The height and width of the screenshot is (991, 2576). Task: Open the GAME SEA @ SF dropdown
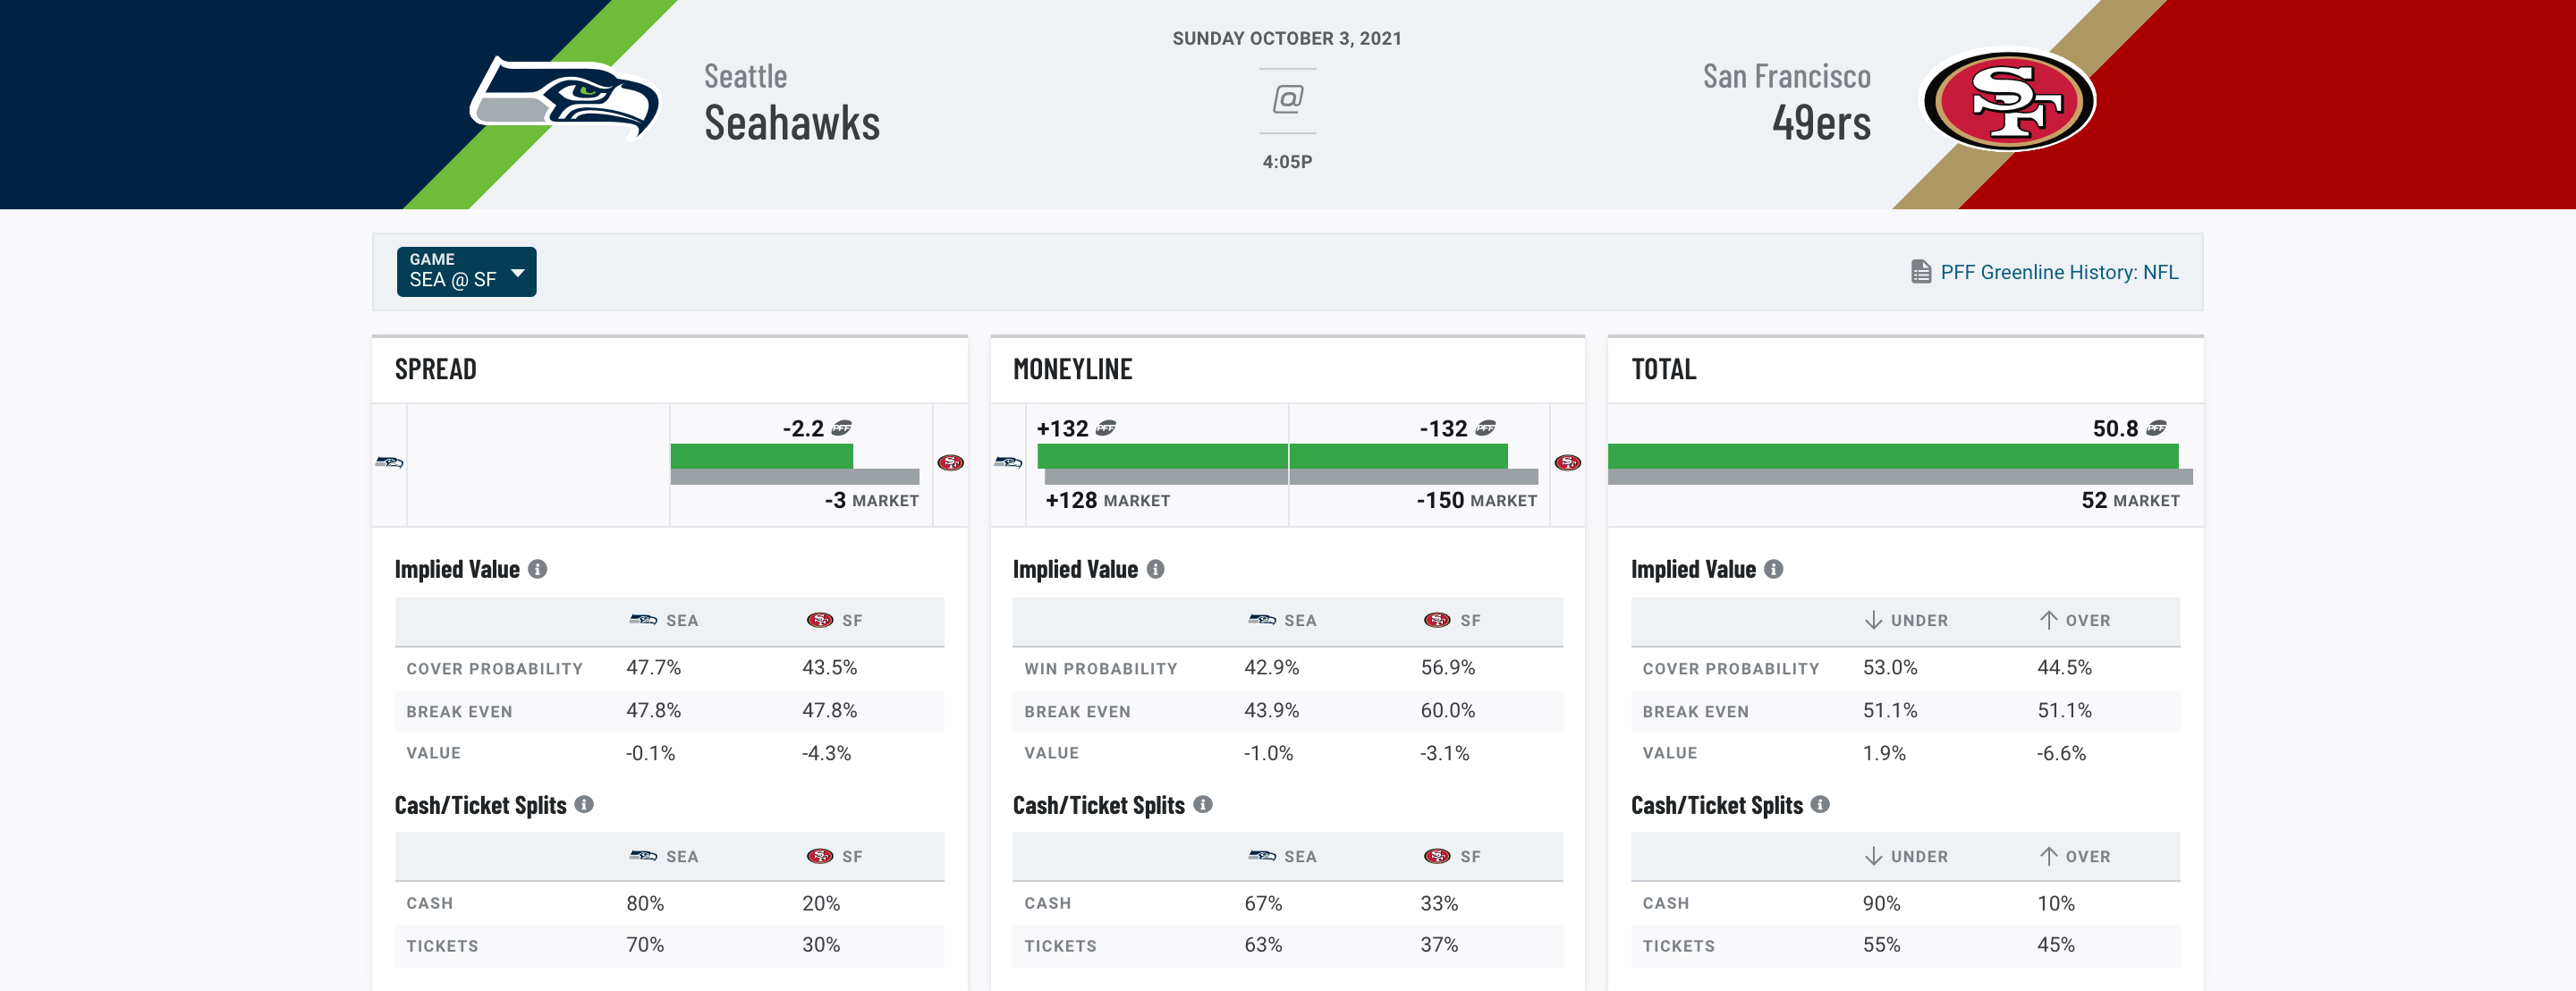[x=466, y=271]
